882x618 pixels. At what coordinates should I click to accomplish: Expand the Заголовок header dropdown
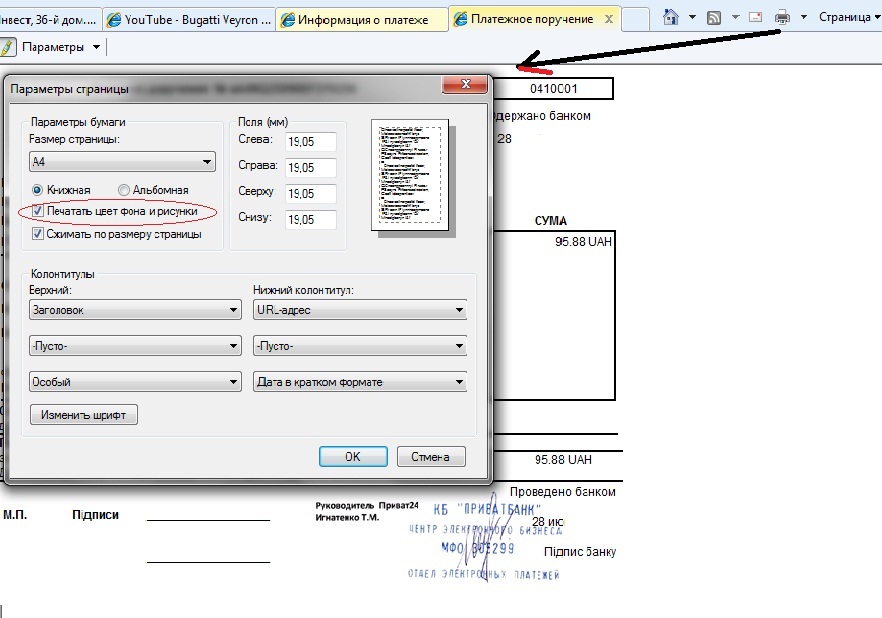[136, 310]
